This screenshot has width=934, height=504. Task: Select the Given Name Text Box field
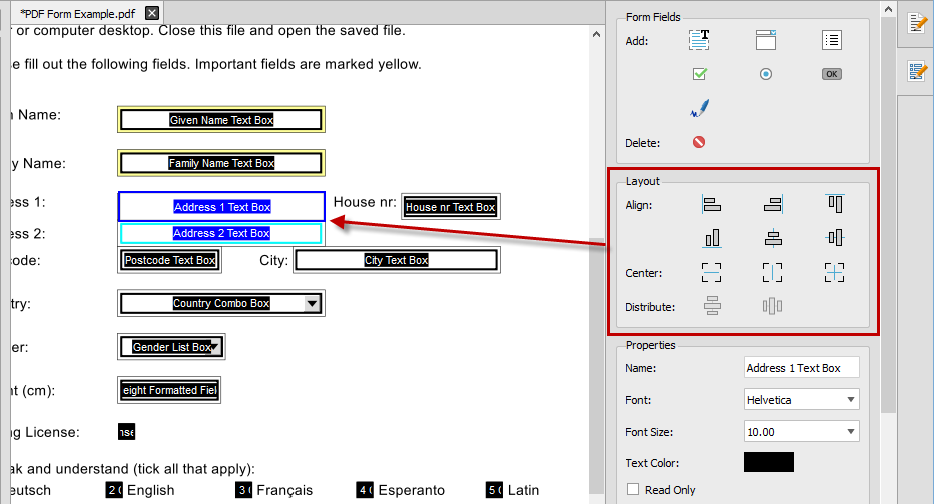pyautogui.click(x=221, y=120)
